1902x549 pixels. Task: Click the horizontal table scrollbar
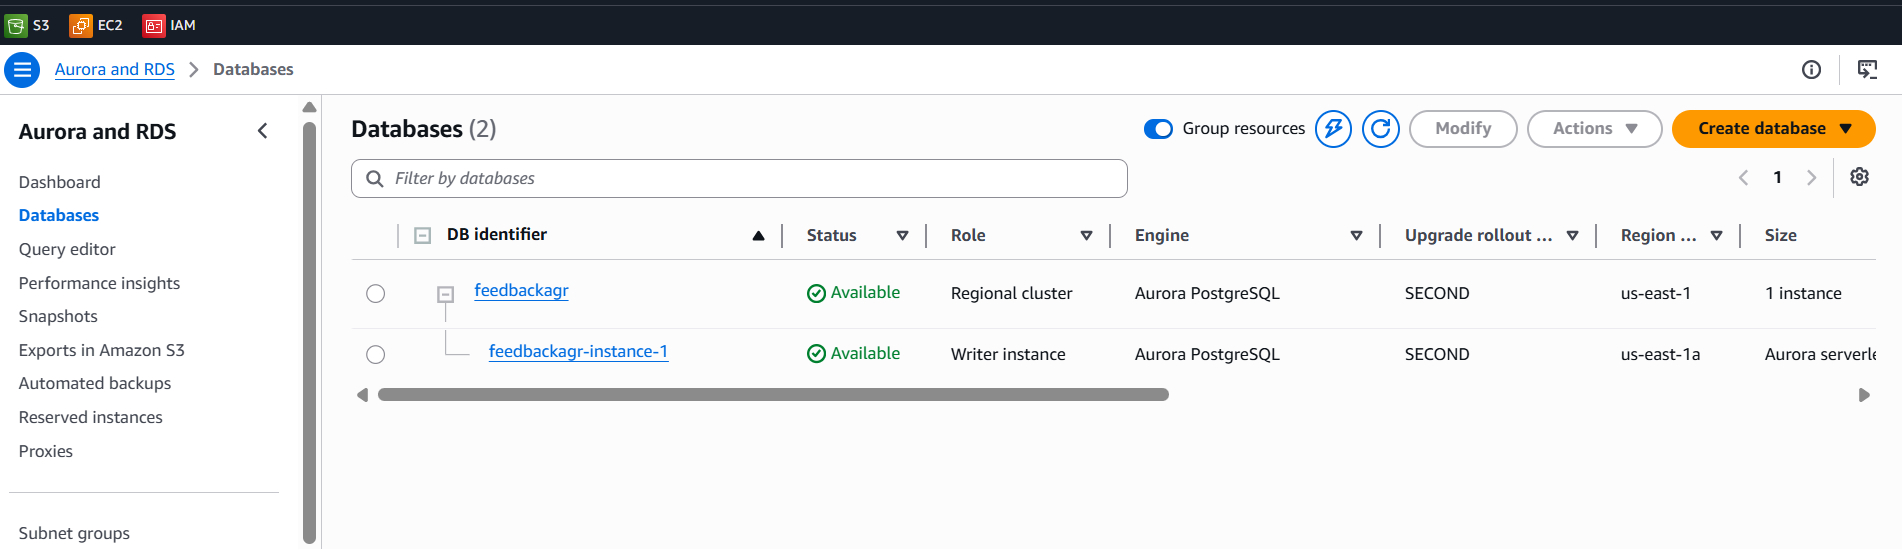click(x=773, y=395)
